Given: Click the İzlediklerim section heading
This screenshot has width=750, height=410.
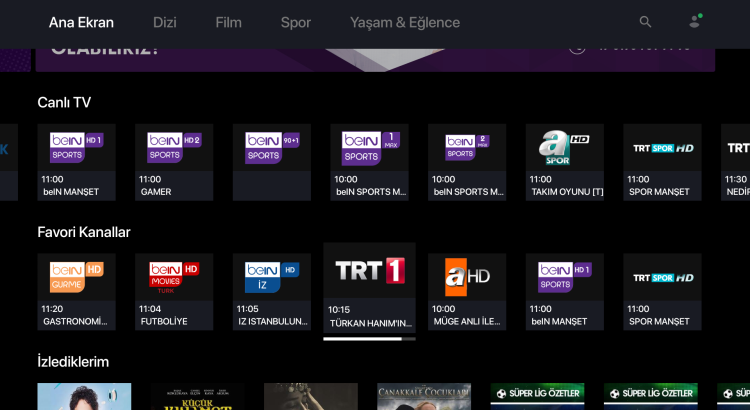Looking at the screenshot, I should [x=73, y=362].
